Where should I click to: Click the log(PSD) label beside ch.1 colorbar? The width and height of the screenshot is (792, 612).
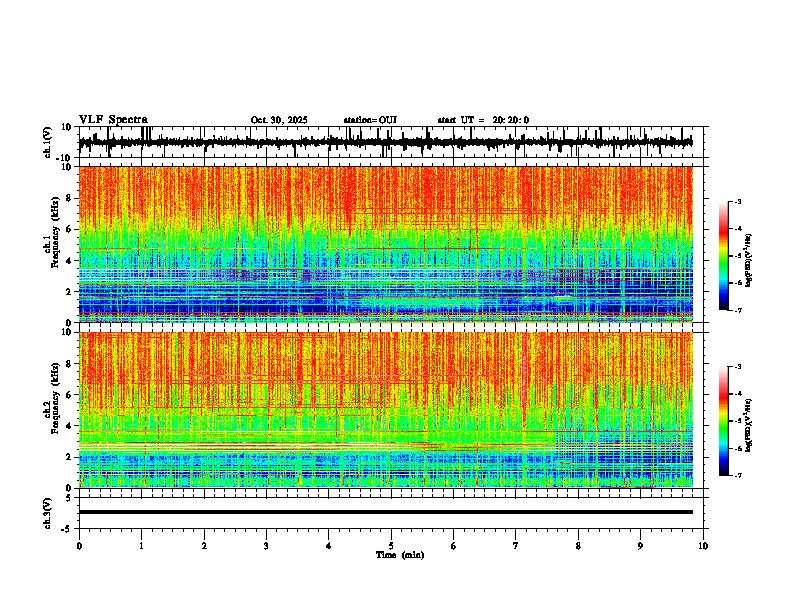pos(749,261)
